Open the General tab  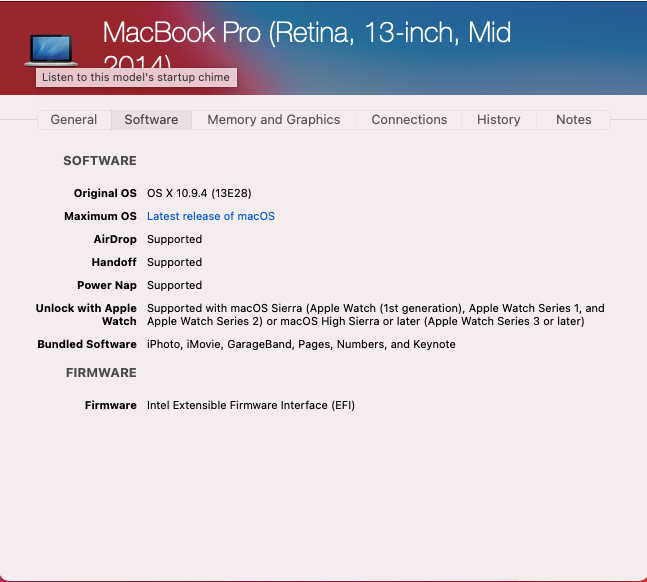74,120
